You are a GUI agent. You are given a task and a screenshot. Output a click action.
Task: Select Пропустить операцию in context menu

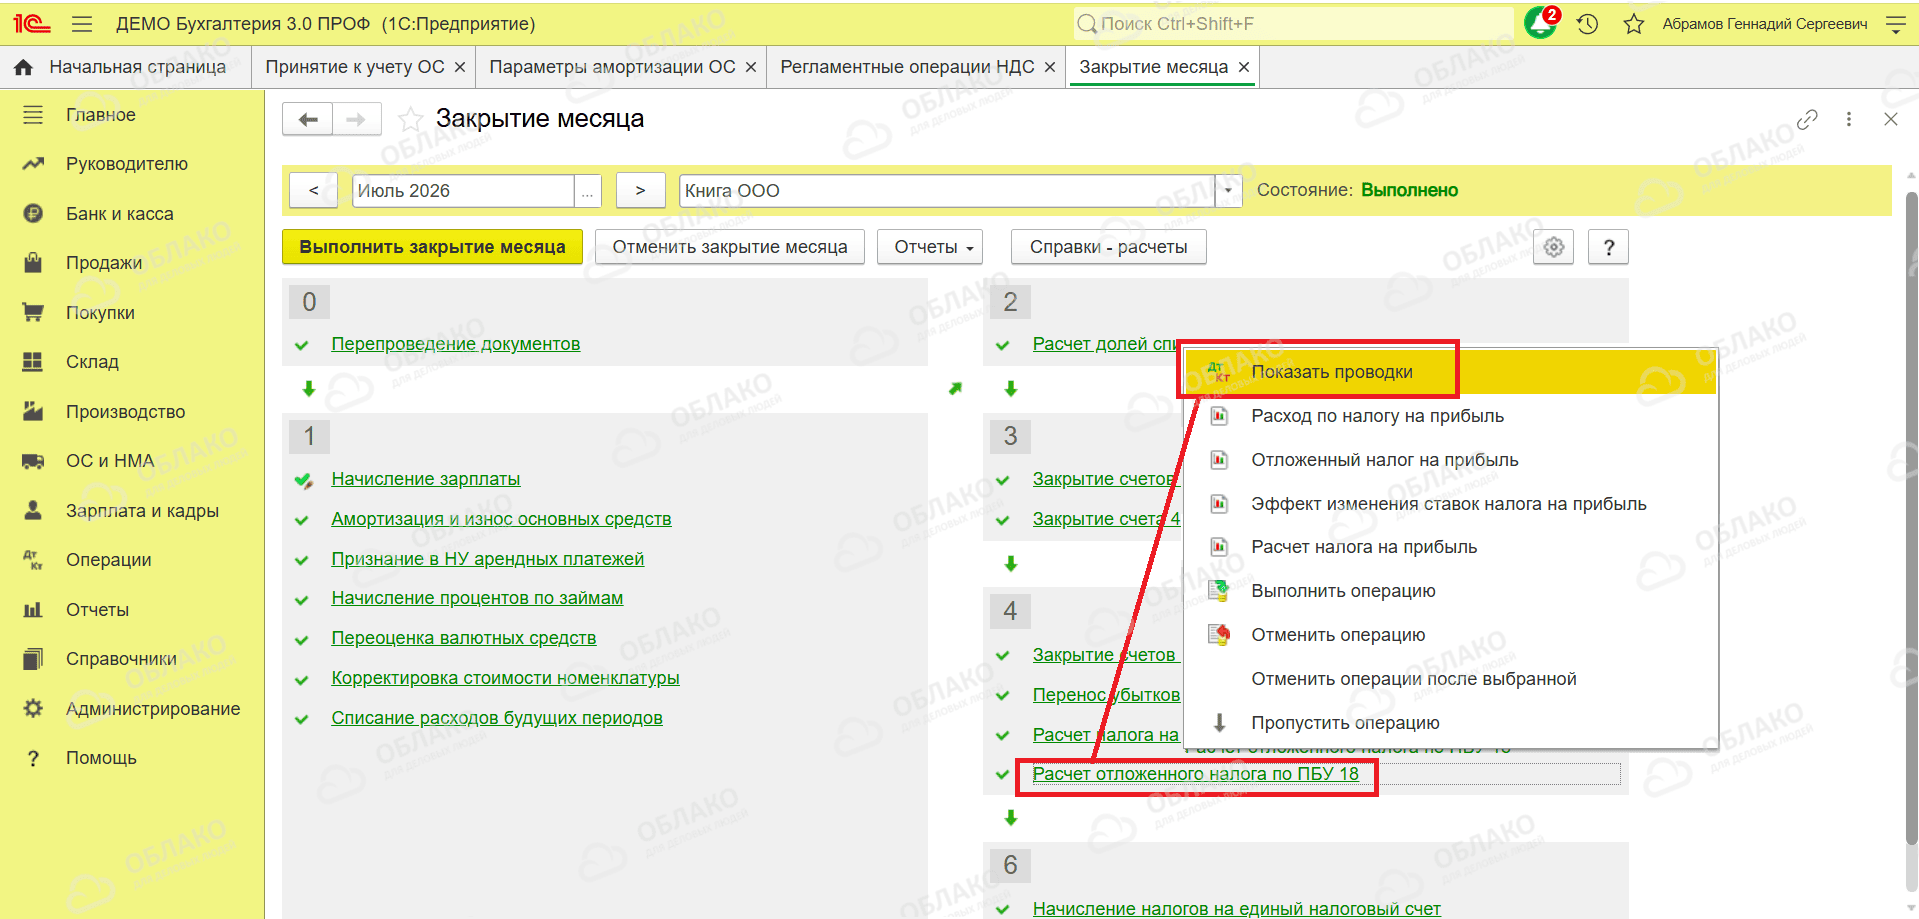click(1450, 723)
